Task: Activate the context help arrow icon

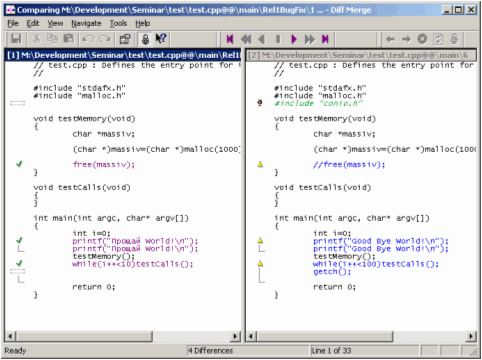Action: (x=161, y=39)
